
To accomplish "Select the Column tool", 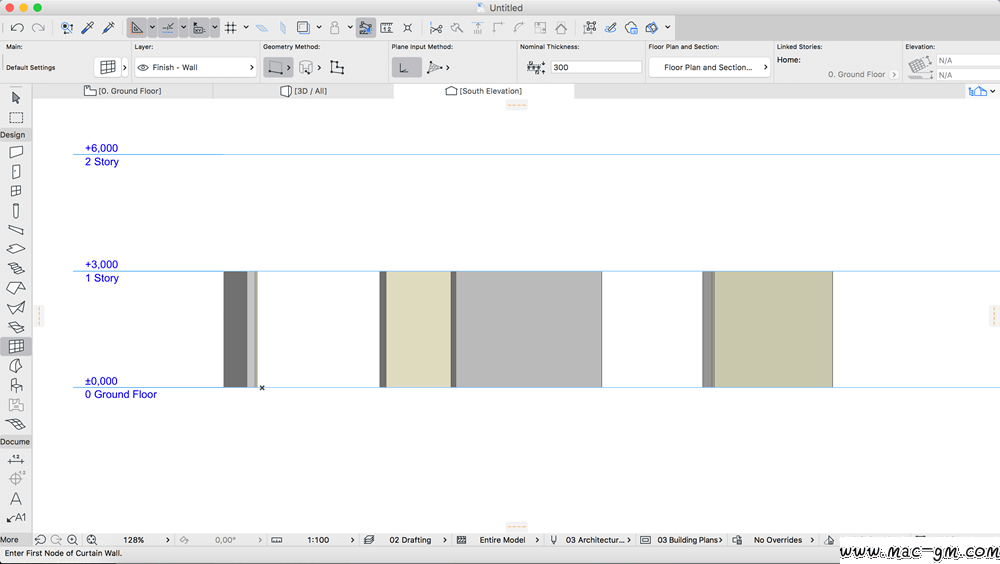I will (x=16, y=211).
